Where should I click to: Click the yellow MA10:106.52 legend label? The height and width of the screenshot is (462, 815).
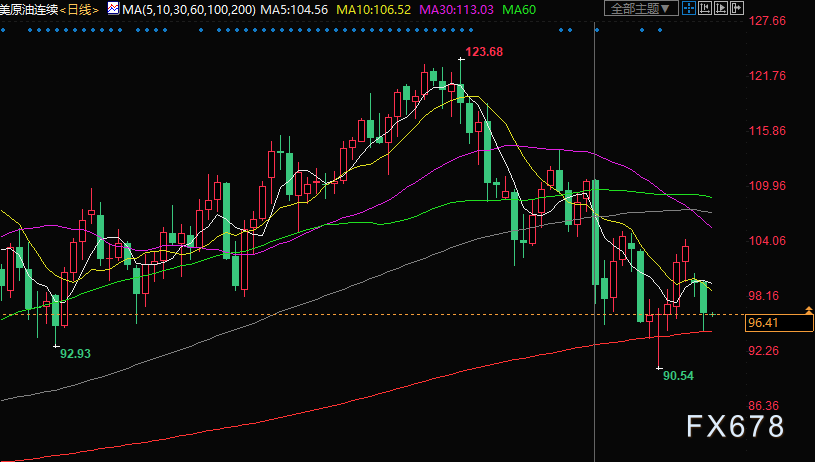pos(374,9)
